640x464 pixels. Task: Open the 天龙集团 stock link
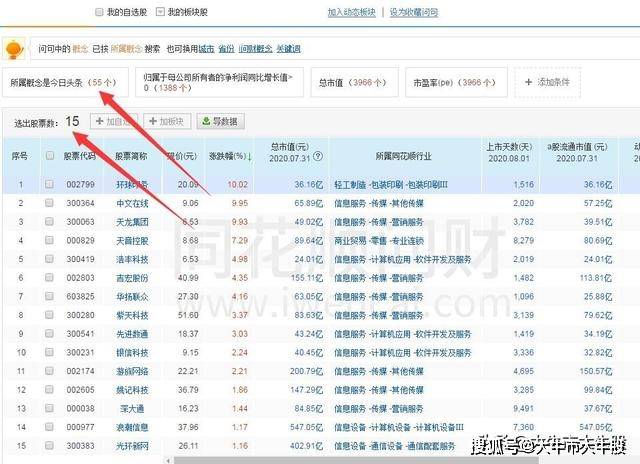(x=132, y=222)
